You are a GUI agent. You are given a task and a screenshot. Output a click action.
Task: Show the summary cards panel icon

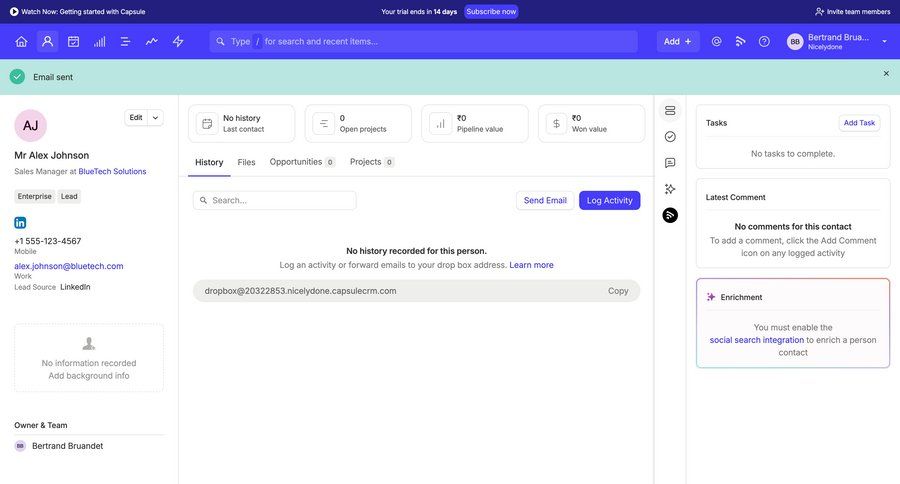pyautogui.click(x=670, y=111)
